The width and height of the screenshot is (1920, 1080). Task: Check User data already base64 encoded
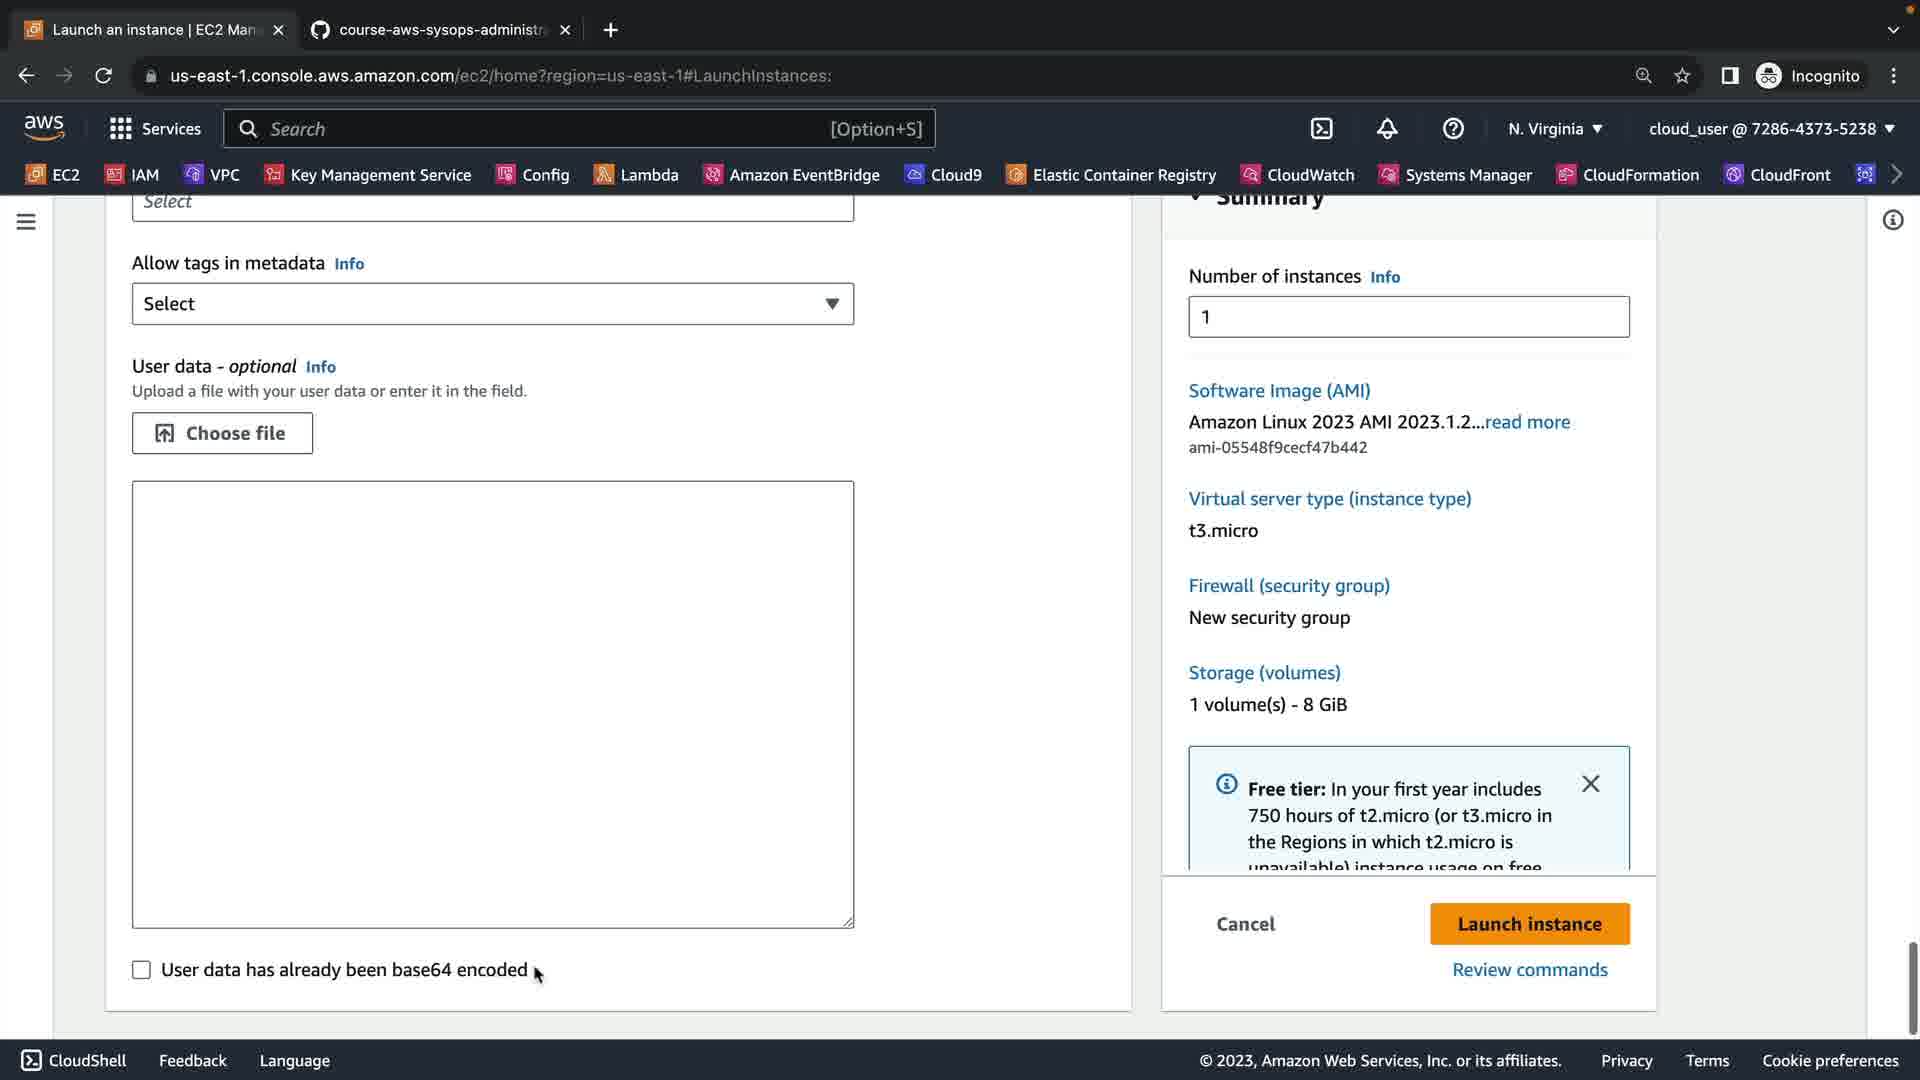141,970
